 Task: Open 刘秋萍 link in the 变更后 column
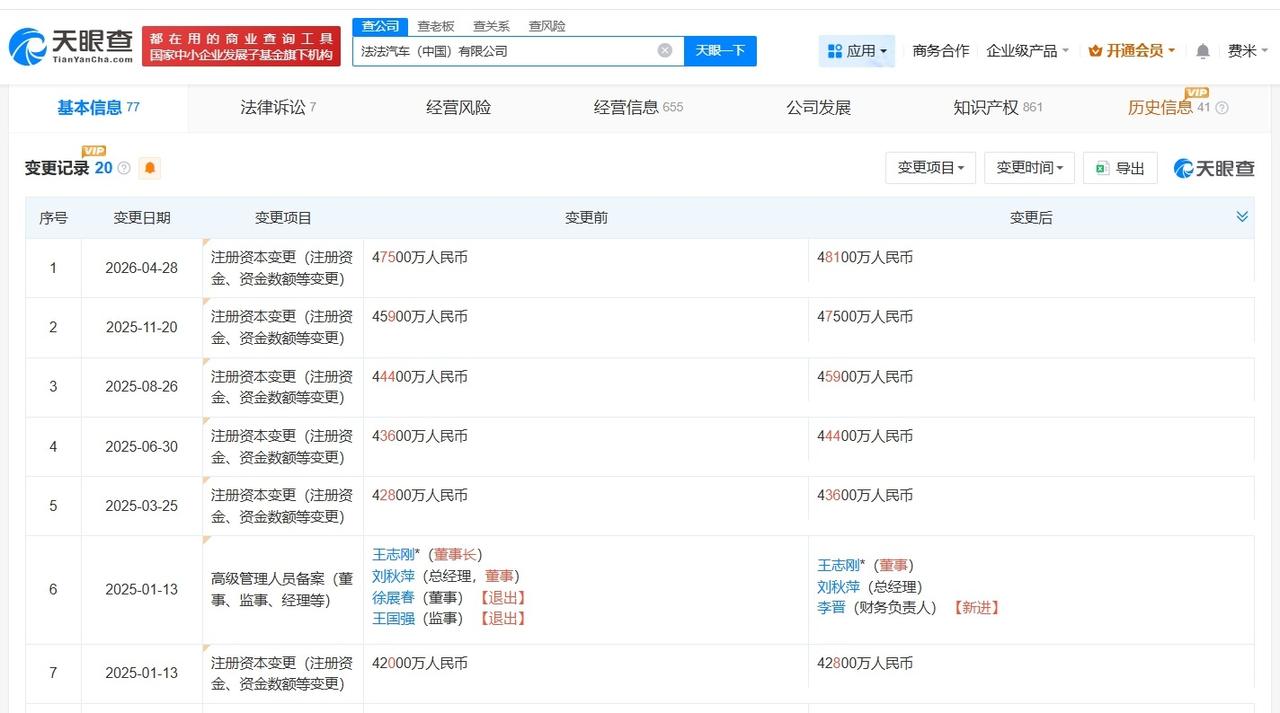(x=838, y=587)
